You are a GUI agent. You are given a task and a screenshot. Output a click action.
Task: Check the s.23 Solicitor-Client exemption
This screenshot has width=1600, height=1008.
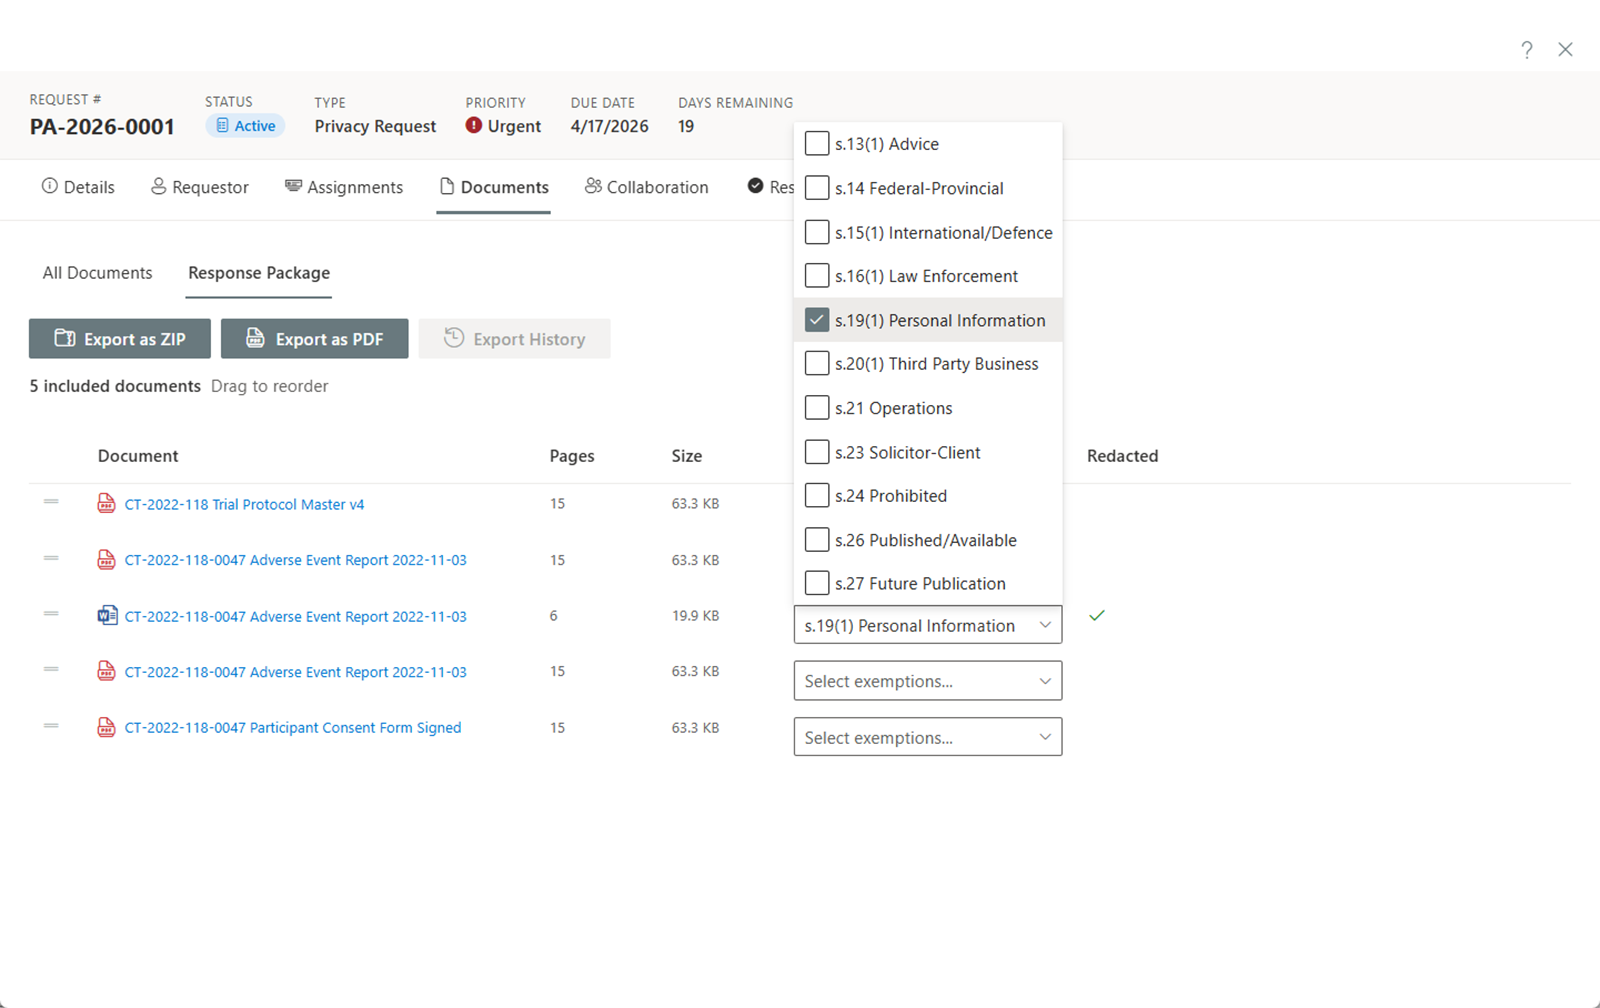(x=817, y=451)
